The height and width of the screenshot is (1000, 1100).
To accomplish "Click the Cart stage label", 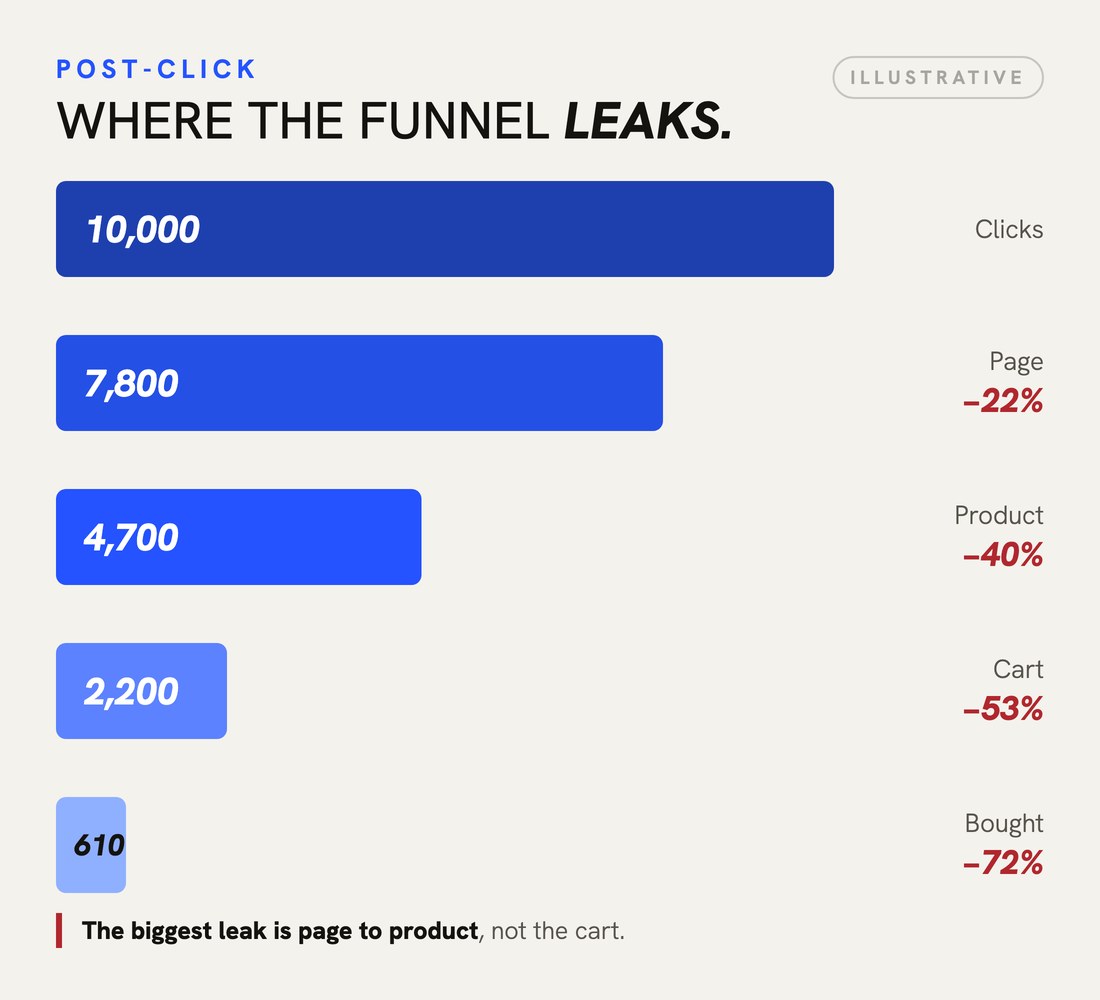I will coord(1018,669).
